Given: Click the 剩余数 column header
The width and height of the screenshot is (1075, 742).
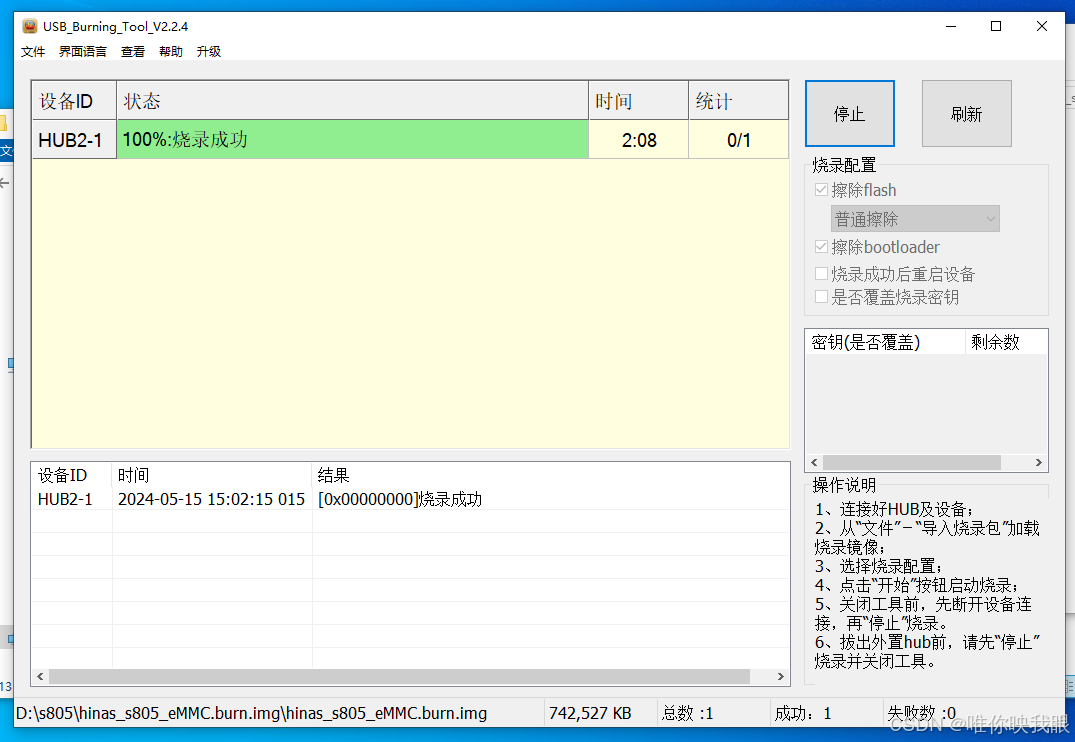Looking at the screenshot, I should [x=1006, y=342].
